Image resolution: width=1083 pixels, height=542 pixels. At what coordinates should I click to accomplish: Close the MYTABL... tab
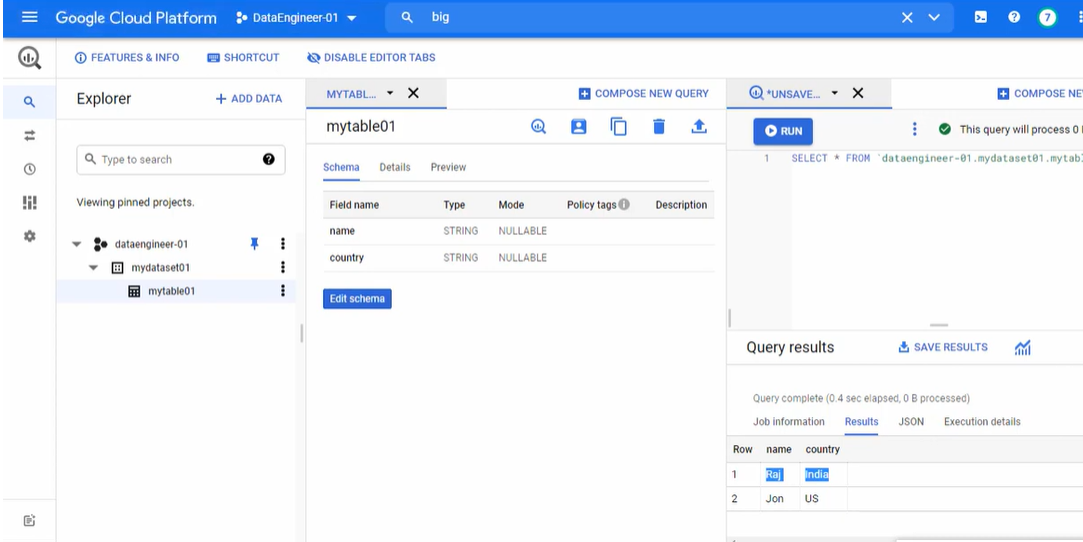tap(413, 93)
